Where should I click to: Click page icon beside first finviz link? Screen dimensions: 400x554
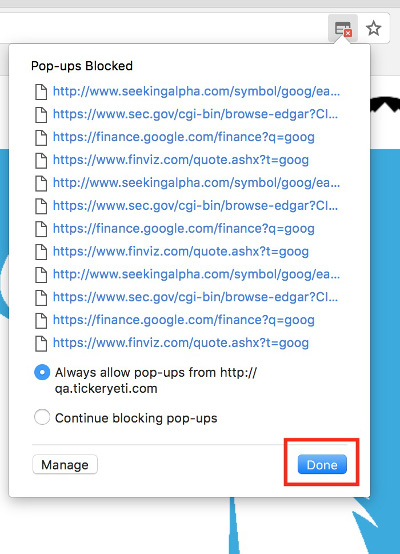point(41,160)
